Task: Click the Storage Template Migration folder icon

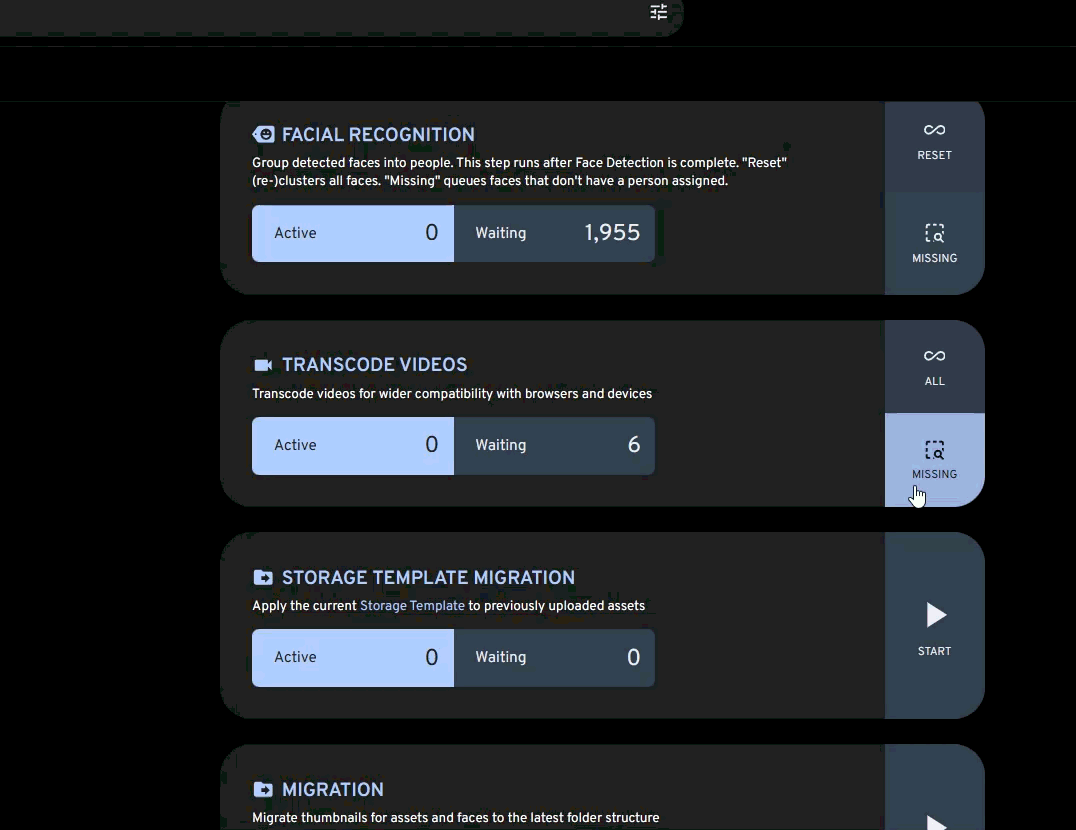Action: (263, 578)
